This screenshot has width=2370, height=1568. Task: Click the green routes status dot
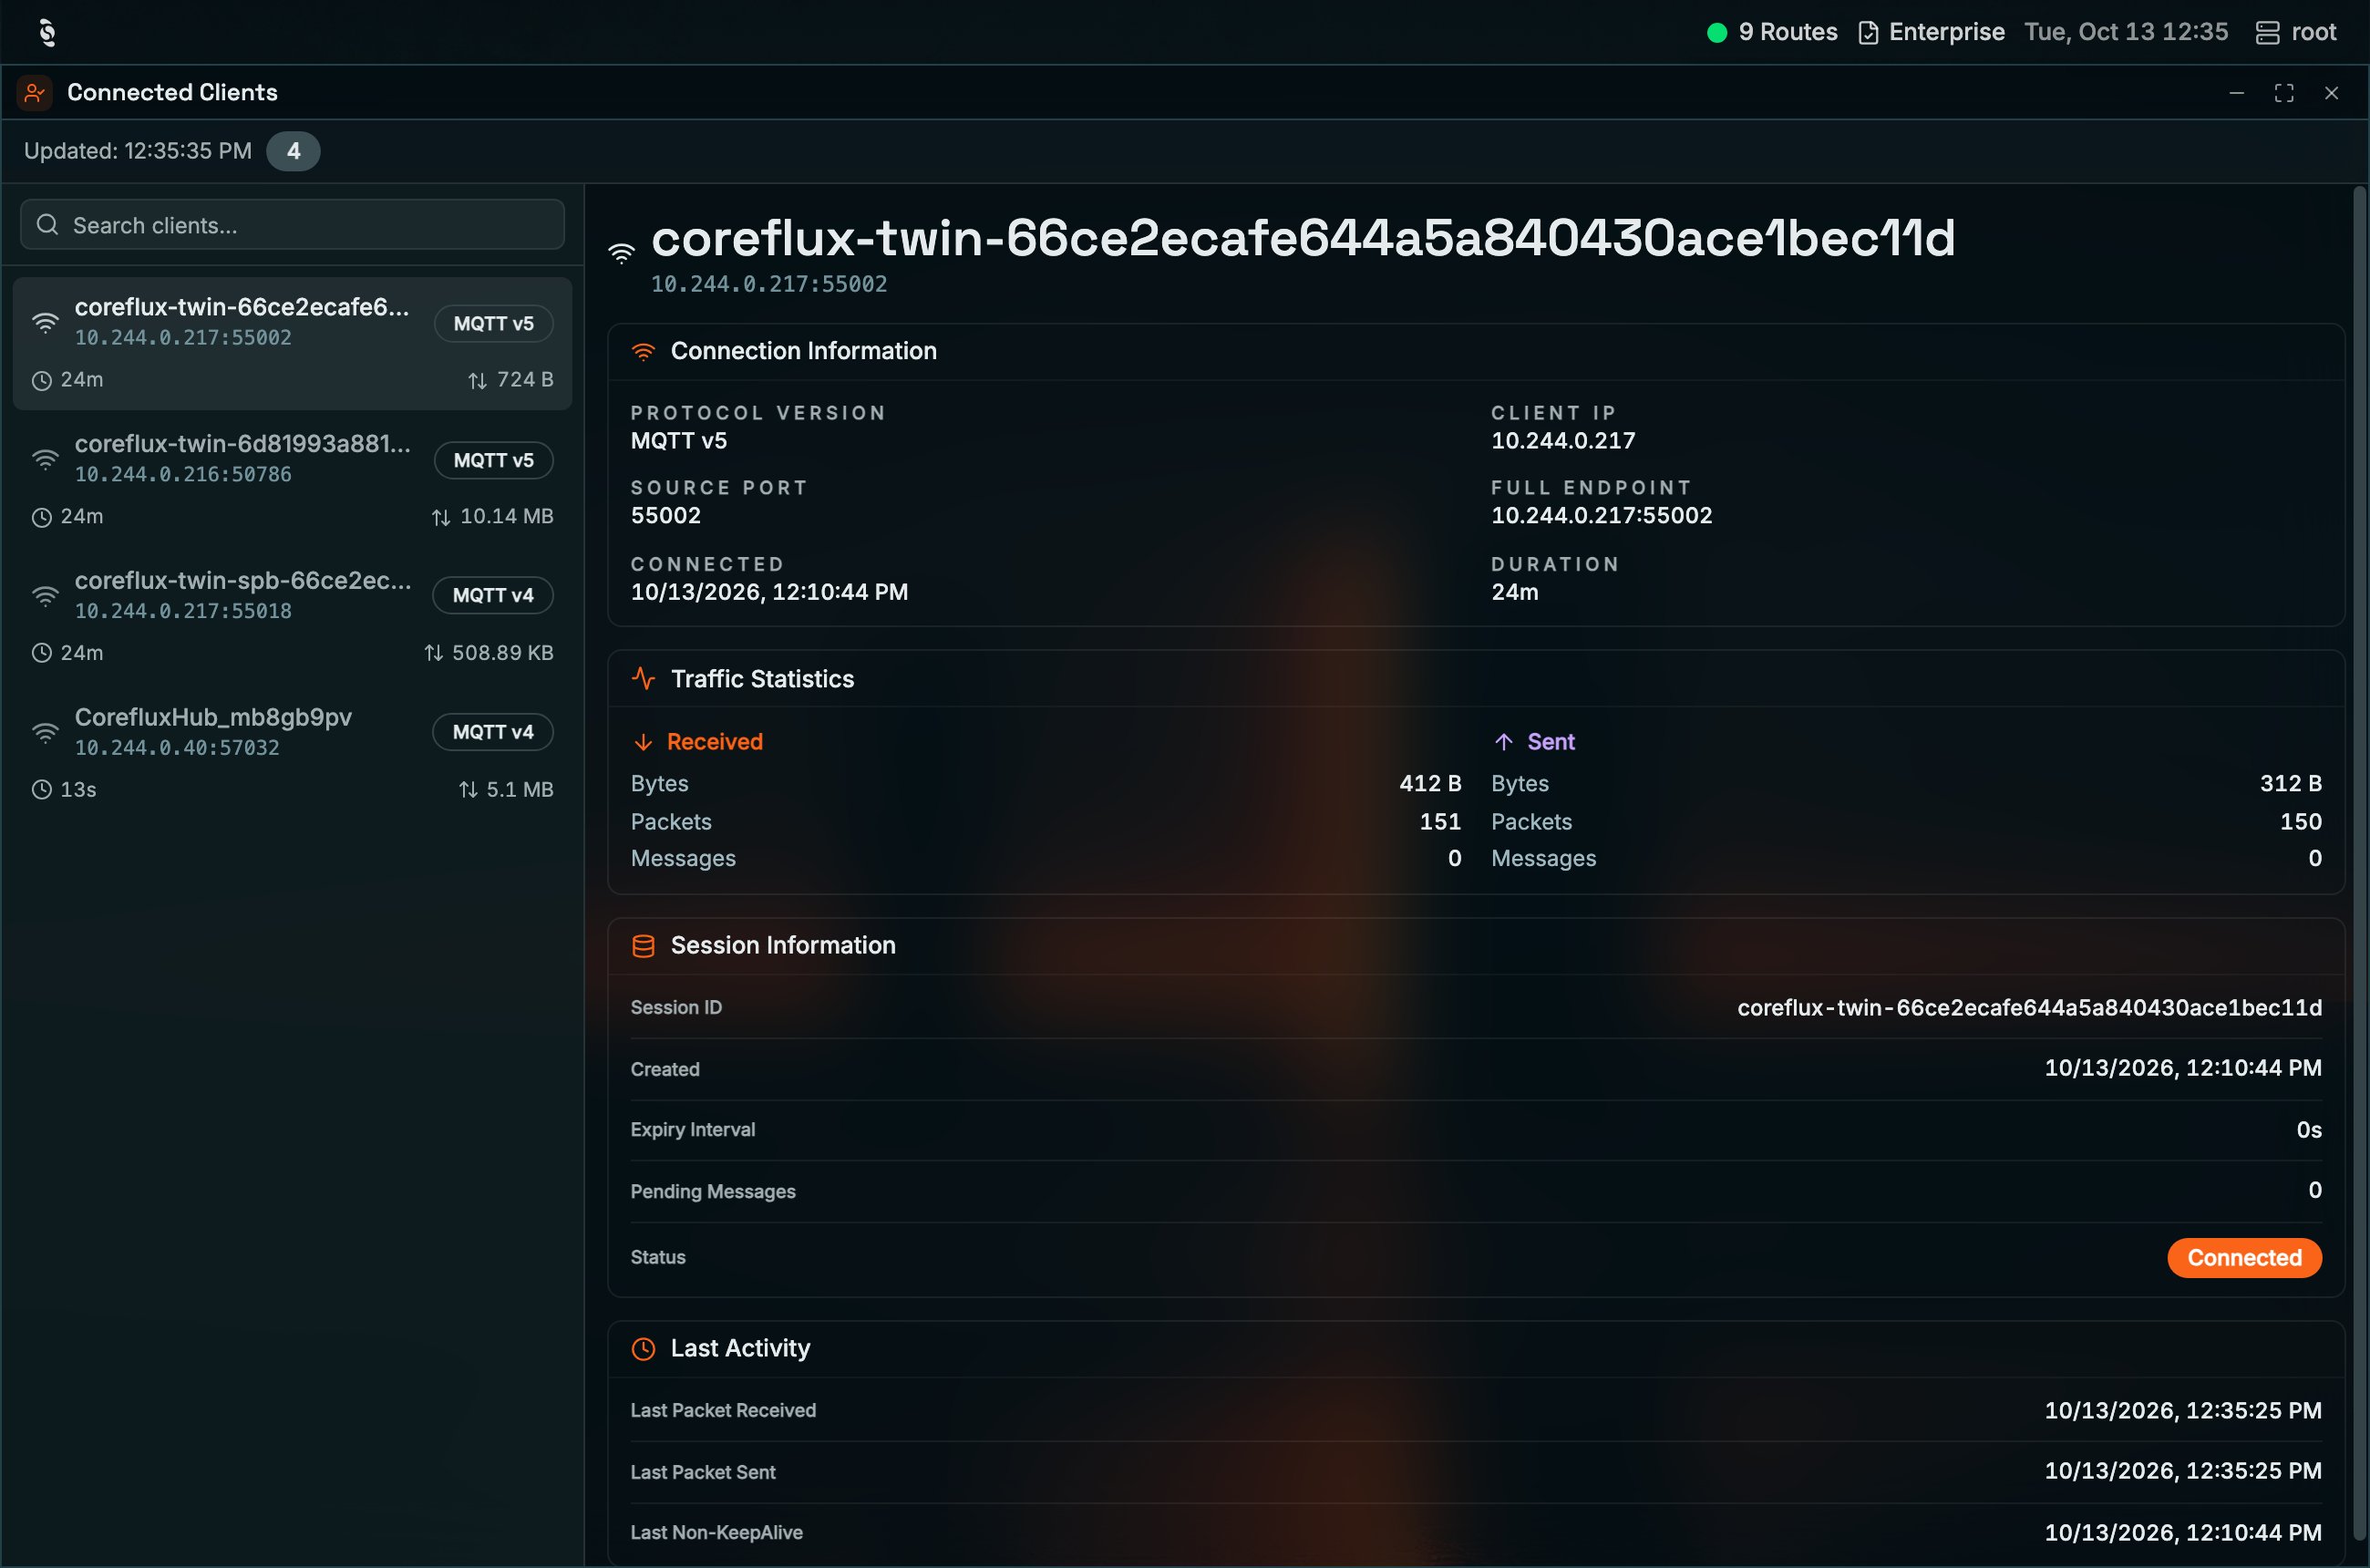click(1716, 32)
